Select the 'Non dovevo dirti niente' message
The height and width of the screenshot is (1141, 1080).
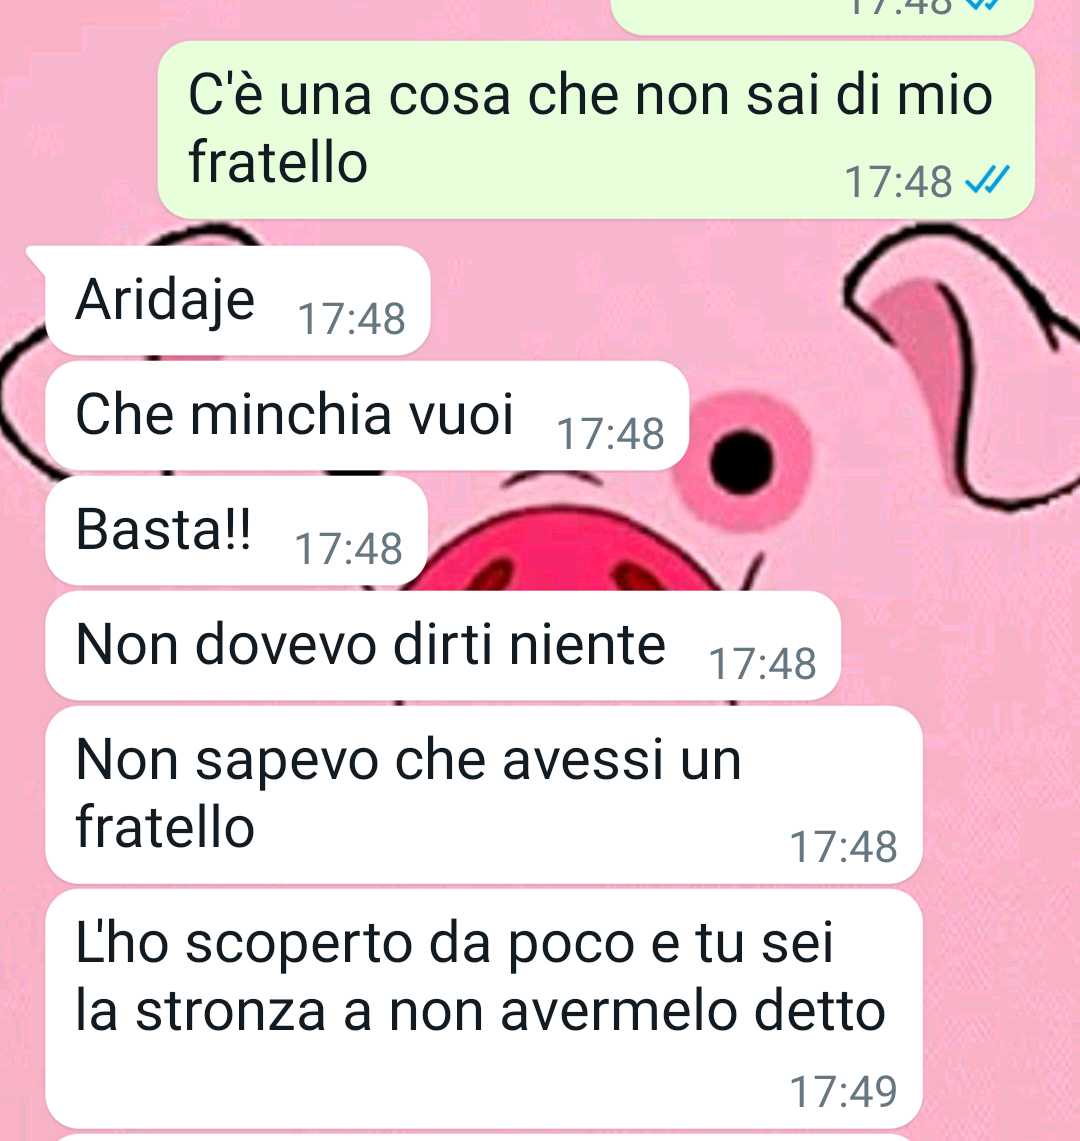442,645
